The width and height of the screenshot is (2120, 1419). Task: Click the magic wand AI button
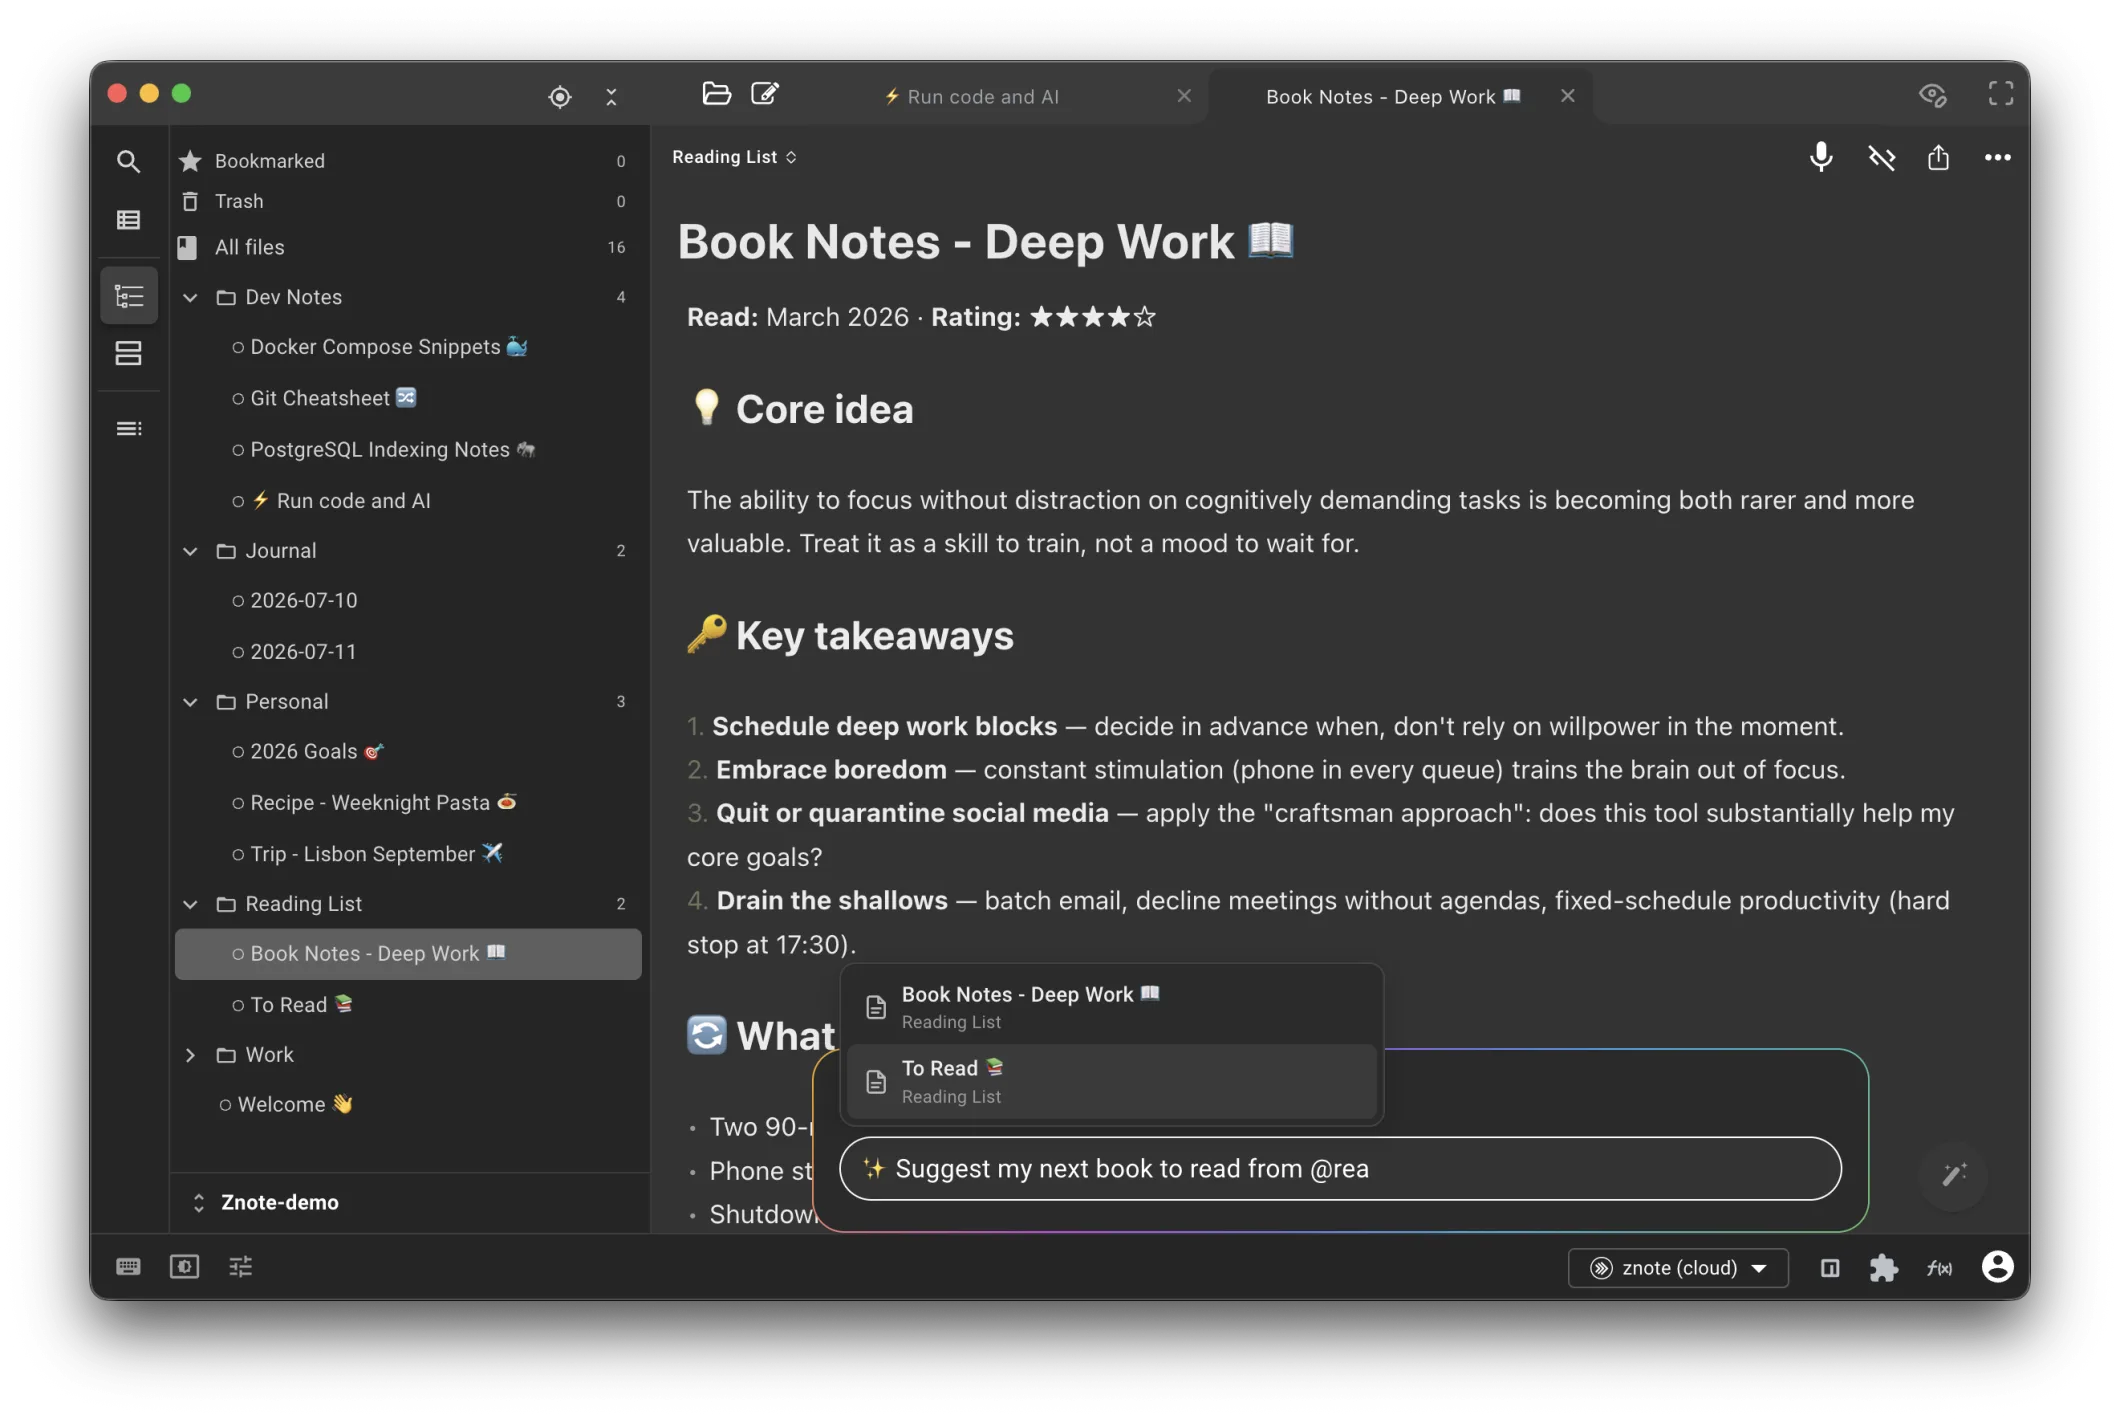click(x=1953, y=1174)
